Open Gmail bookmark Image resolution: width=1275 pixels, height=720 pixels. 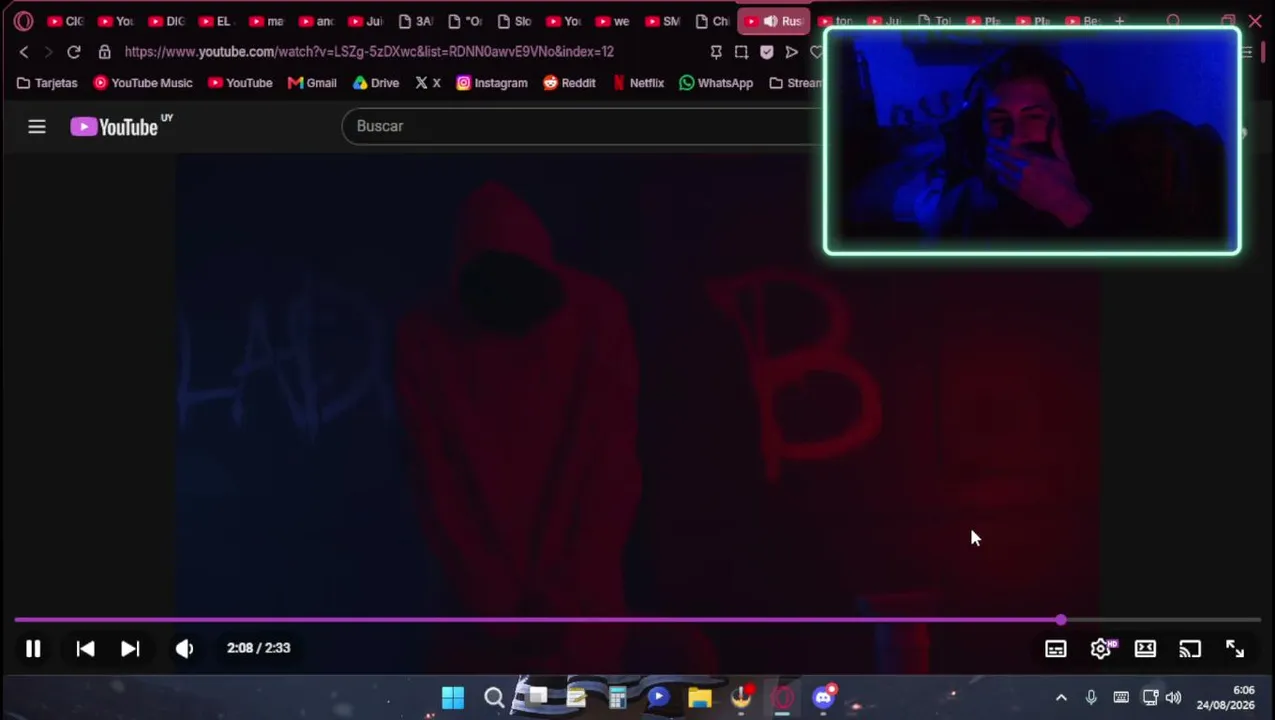312,83
